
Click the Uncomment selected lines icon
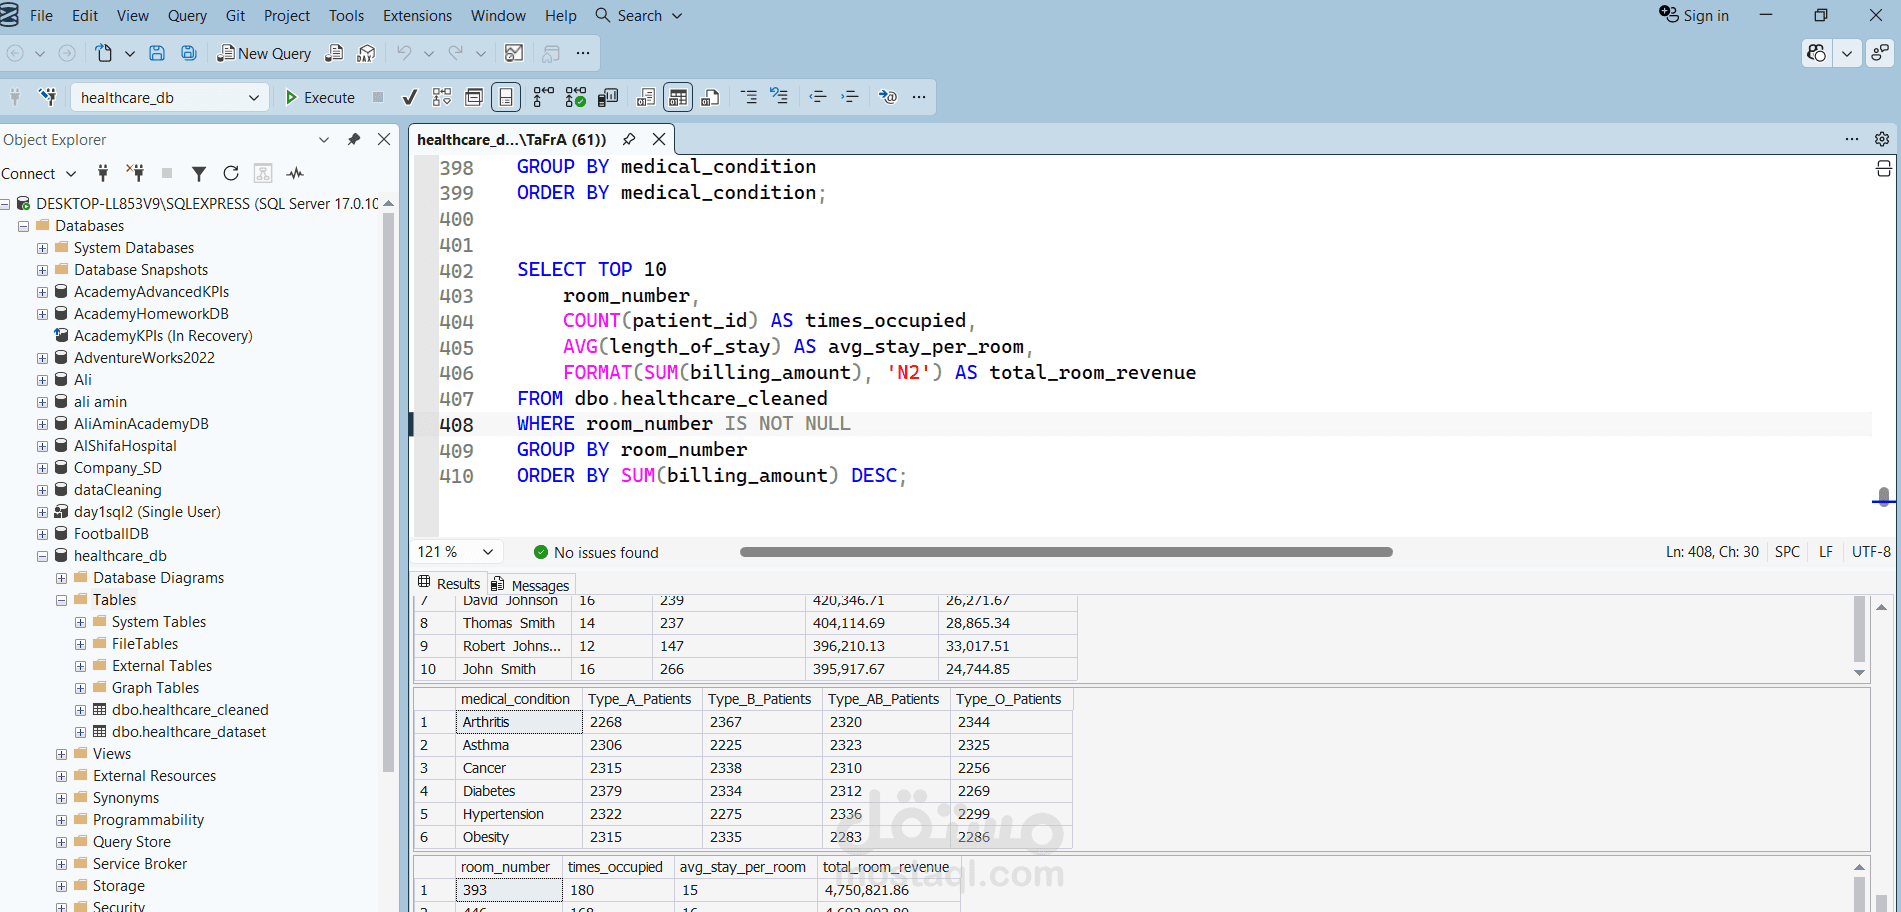779,97
